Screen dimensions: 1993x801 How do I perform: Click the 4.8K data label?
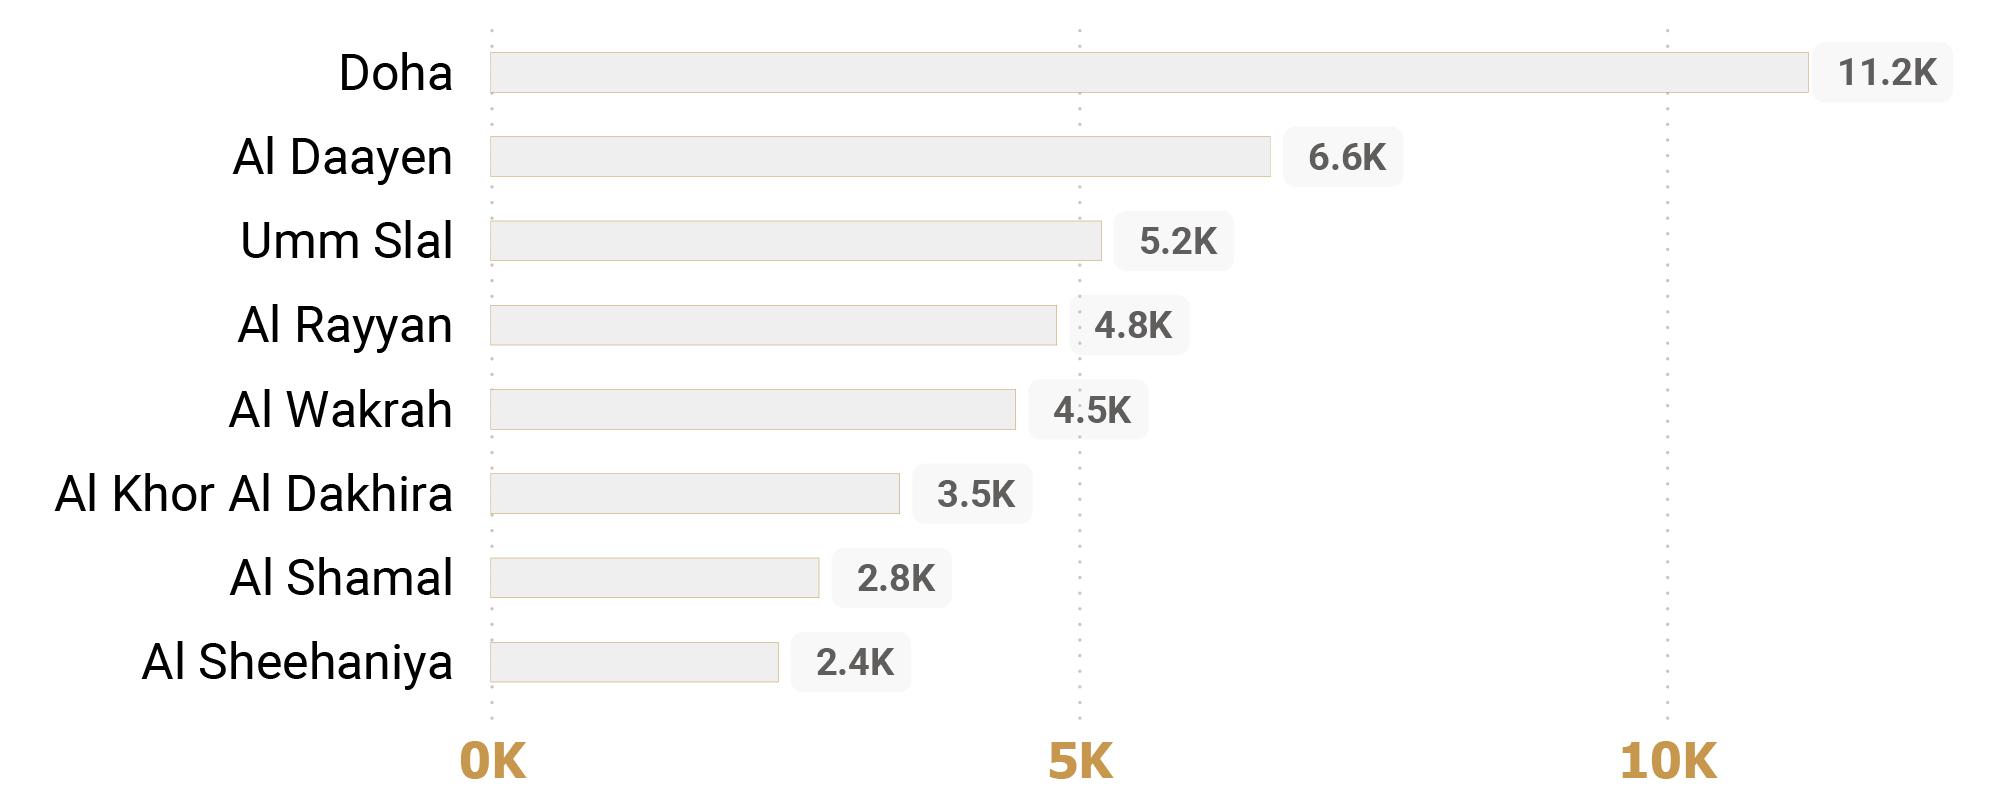(x=1132, y=325)
